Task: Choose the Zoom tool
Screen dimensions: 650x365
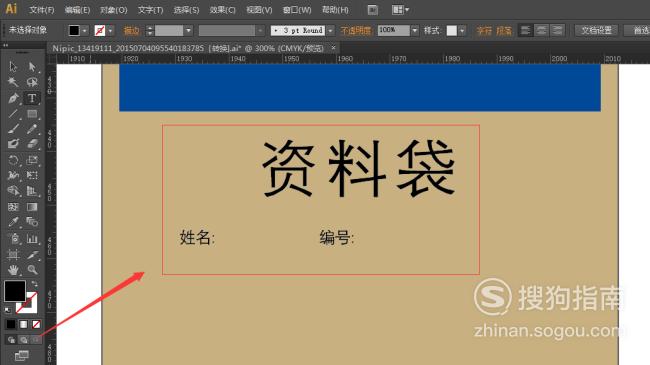Action: pyautogui.click(x=32, y=270)
